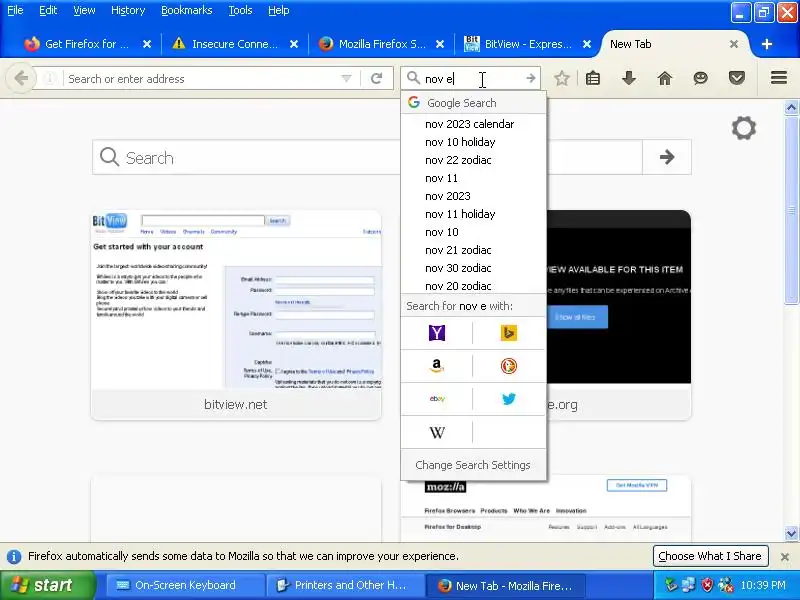The height and width of the screenshot is (600, 800).
Task: Search with eBay engine icon
Action: [437, 399]
